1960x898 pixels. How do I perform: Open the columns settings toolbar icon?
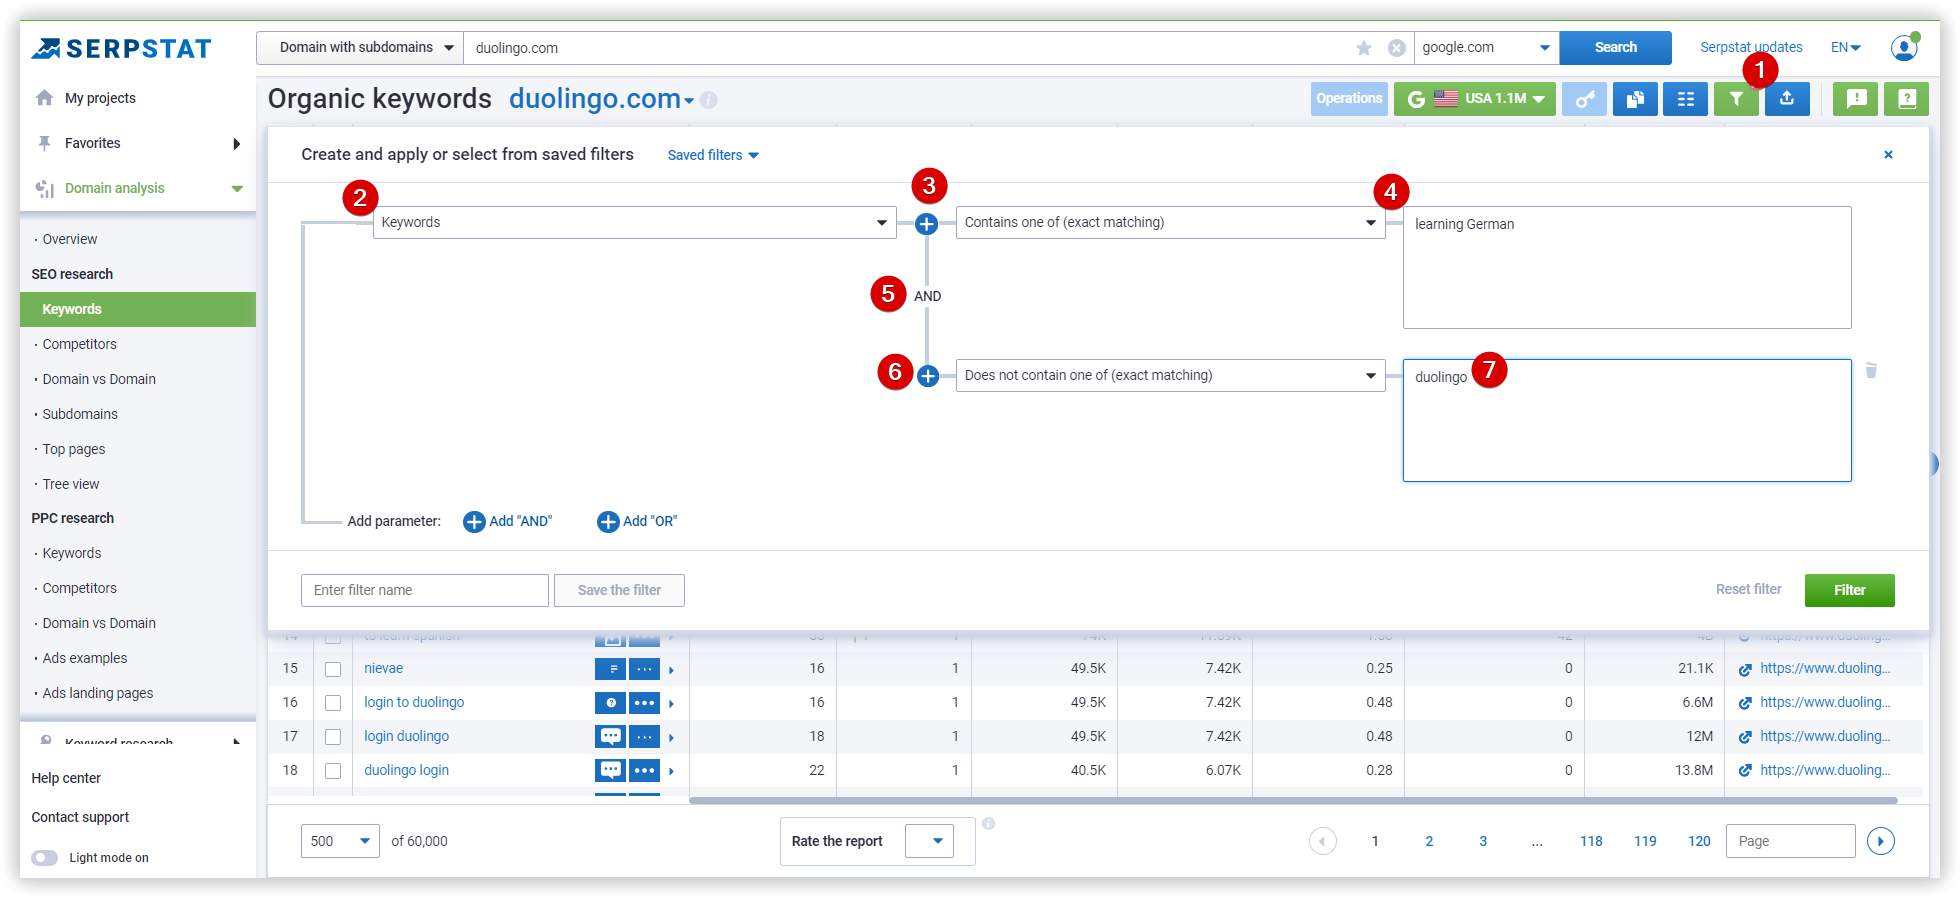coord(1685,99)
